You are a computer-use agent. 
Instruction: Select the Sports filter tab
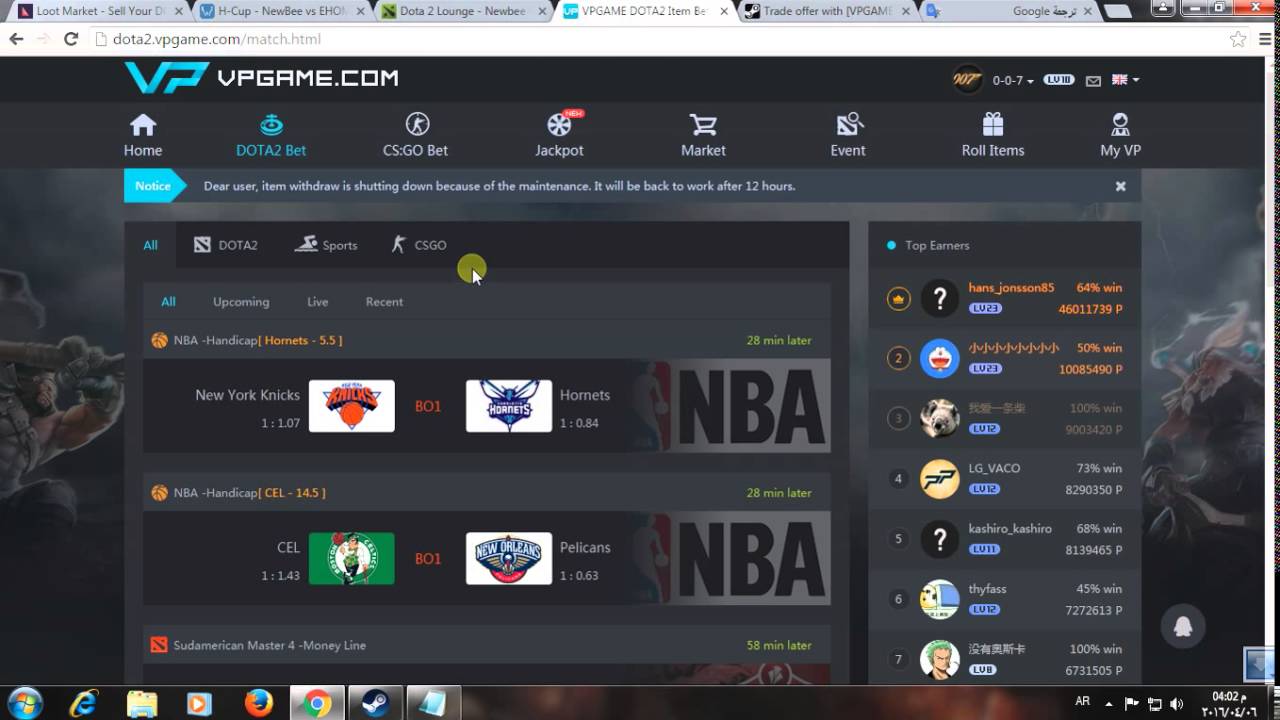click(x=326, y=245)
